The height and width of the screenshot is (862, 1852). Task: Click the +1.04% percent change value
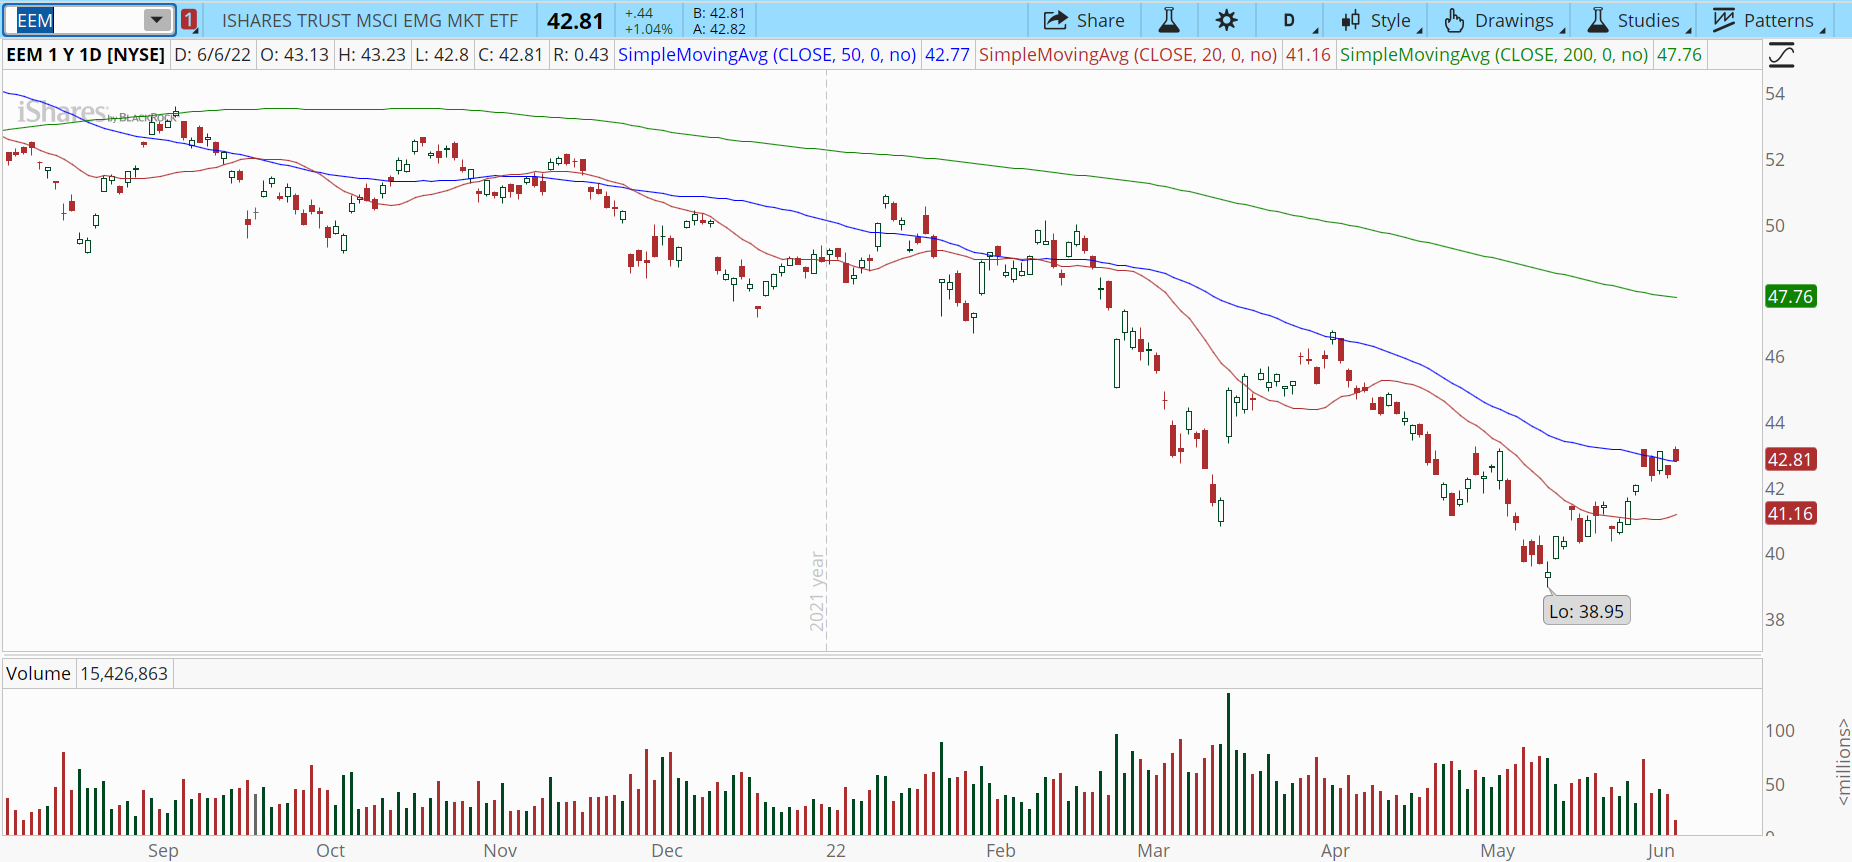pyautogui.click(x=649, y=29)
